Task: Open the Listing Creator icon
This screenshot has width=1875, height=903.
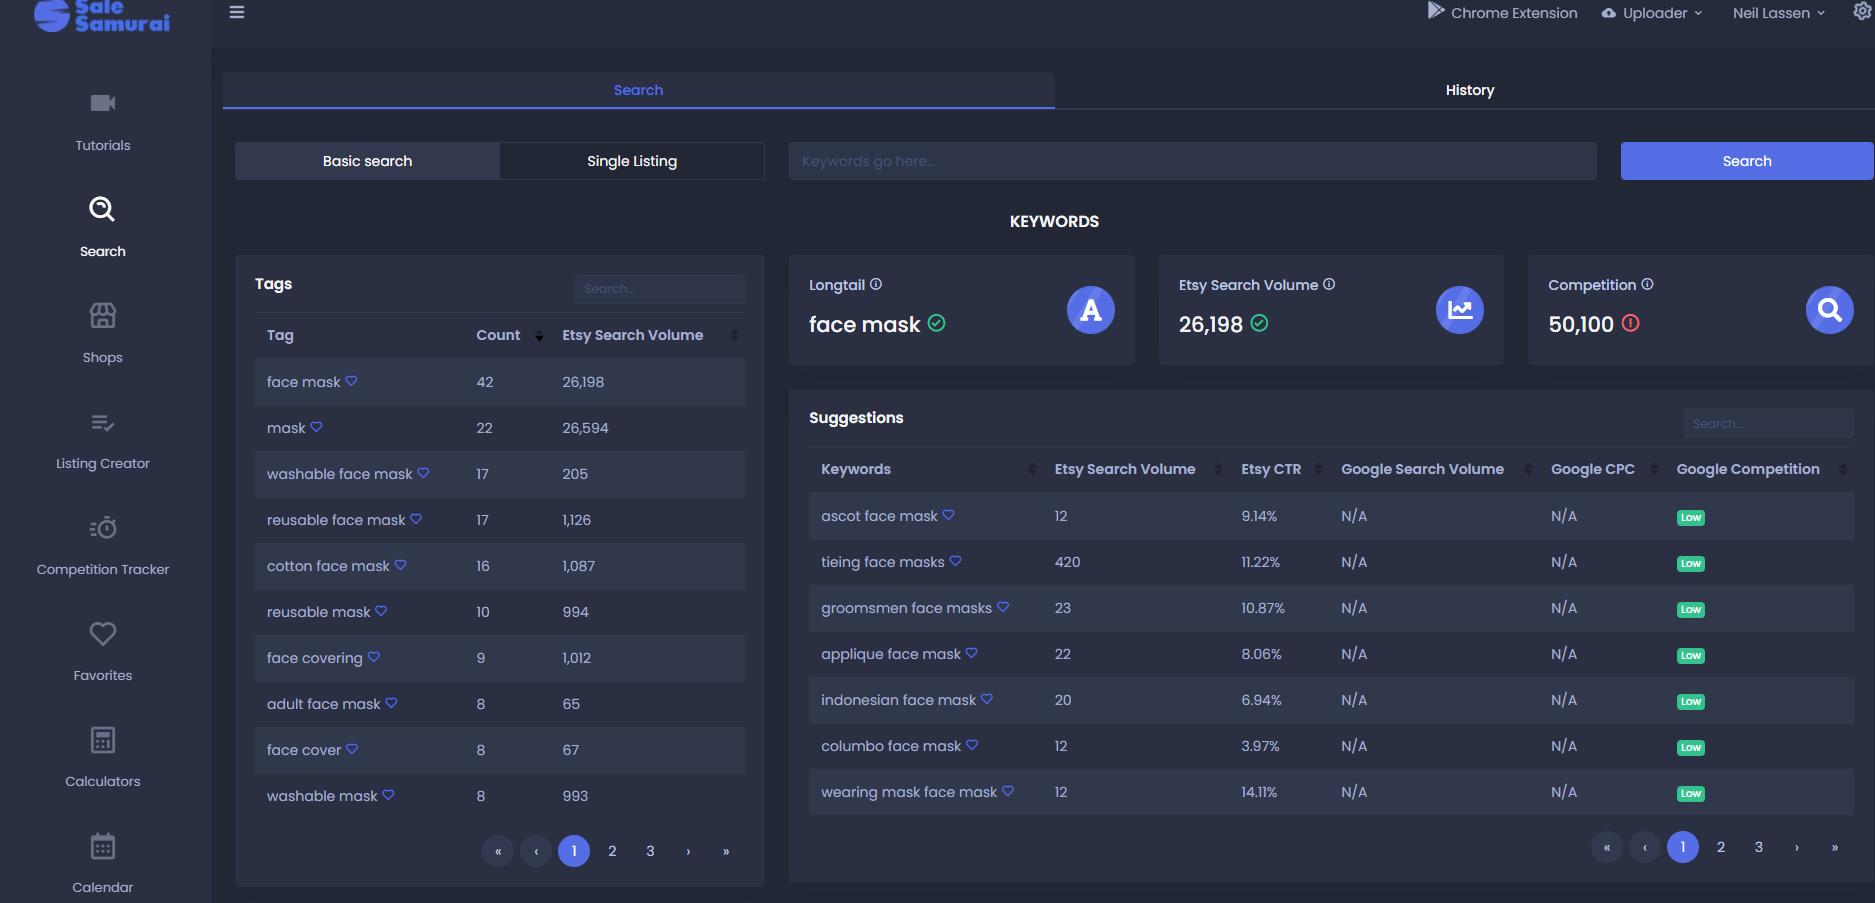Action: [x=103, y=422]
